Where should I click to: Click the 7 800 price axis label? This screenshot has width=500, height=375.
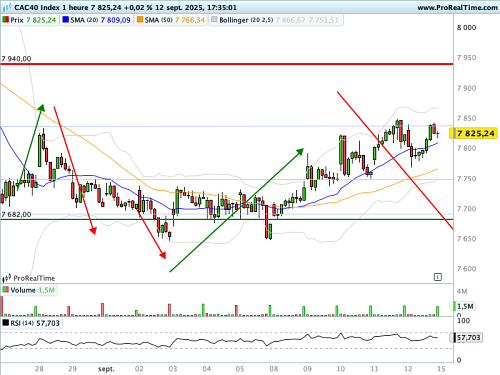[466, 148]
